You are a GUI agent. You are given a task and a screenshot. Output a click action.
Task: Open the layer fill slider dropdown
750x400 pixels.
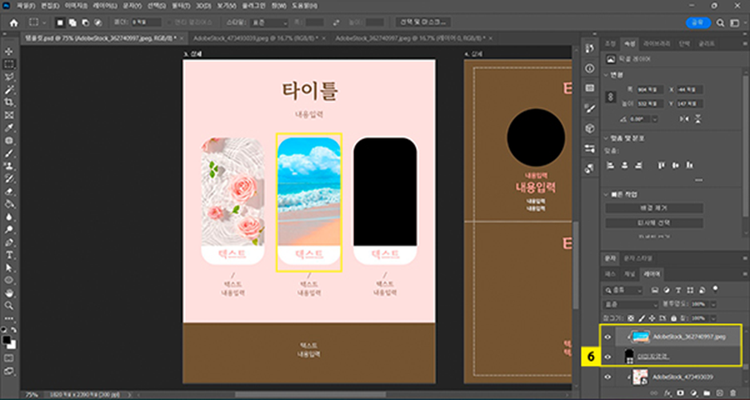tap(714, 318)
